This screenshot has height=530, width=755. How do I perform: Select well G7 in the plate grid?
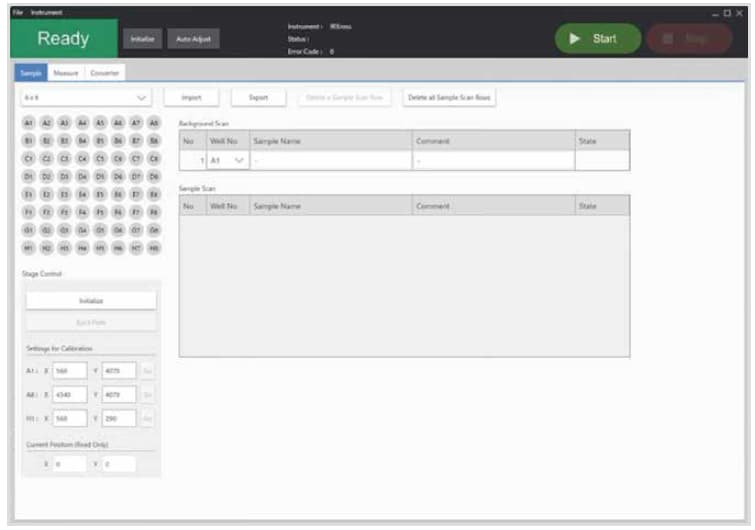[x=136, y=230]
